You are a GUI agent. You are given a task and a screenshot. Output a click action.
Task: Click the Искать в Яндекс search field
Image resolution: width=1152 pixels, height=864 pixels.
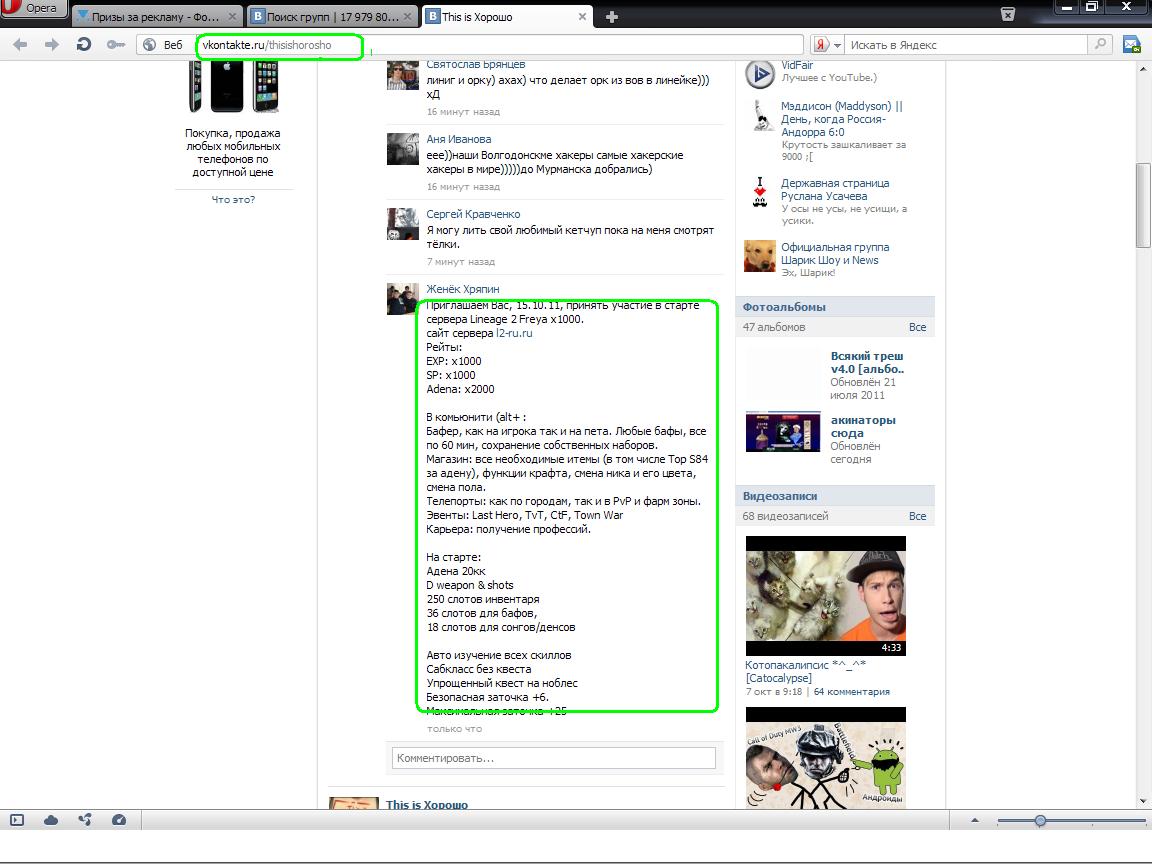coord(965,45)
